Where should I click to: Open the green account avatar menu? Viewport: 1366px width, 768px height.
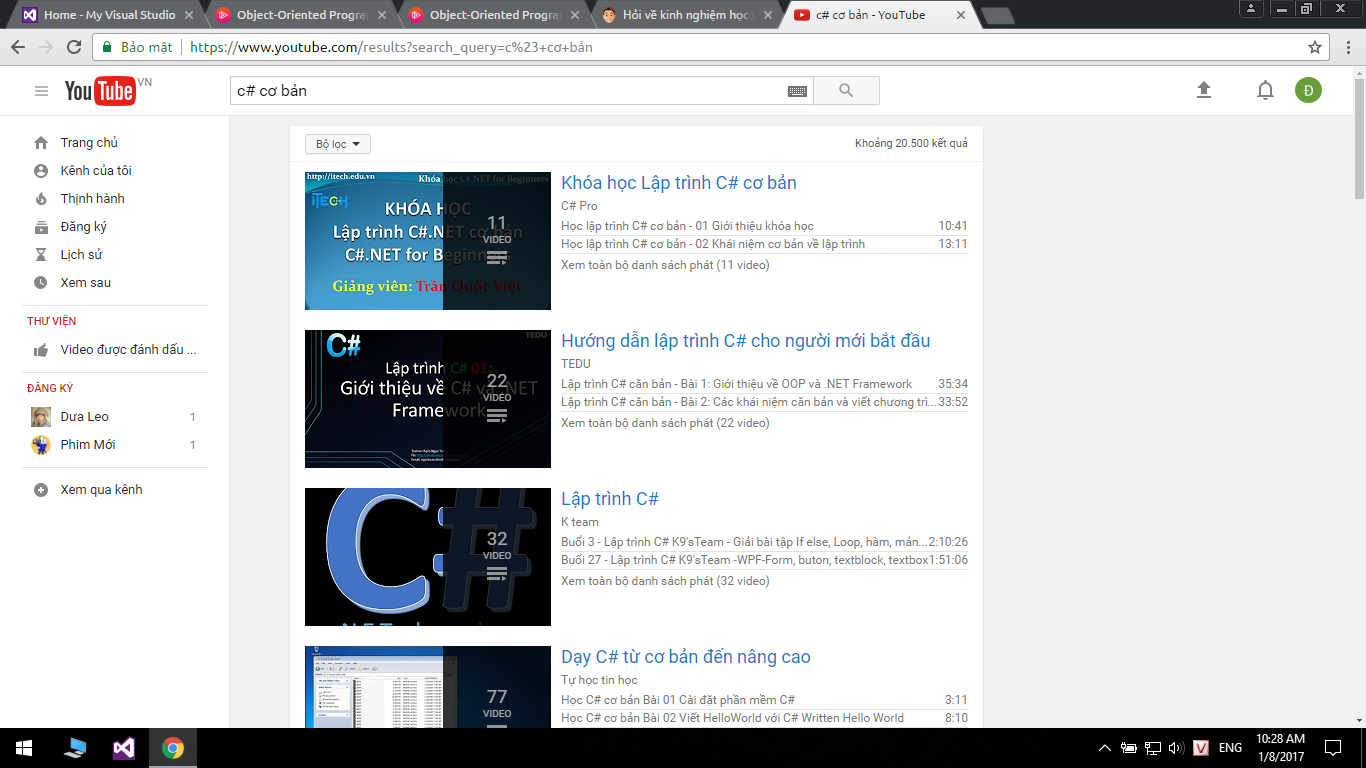point(1308,90)
